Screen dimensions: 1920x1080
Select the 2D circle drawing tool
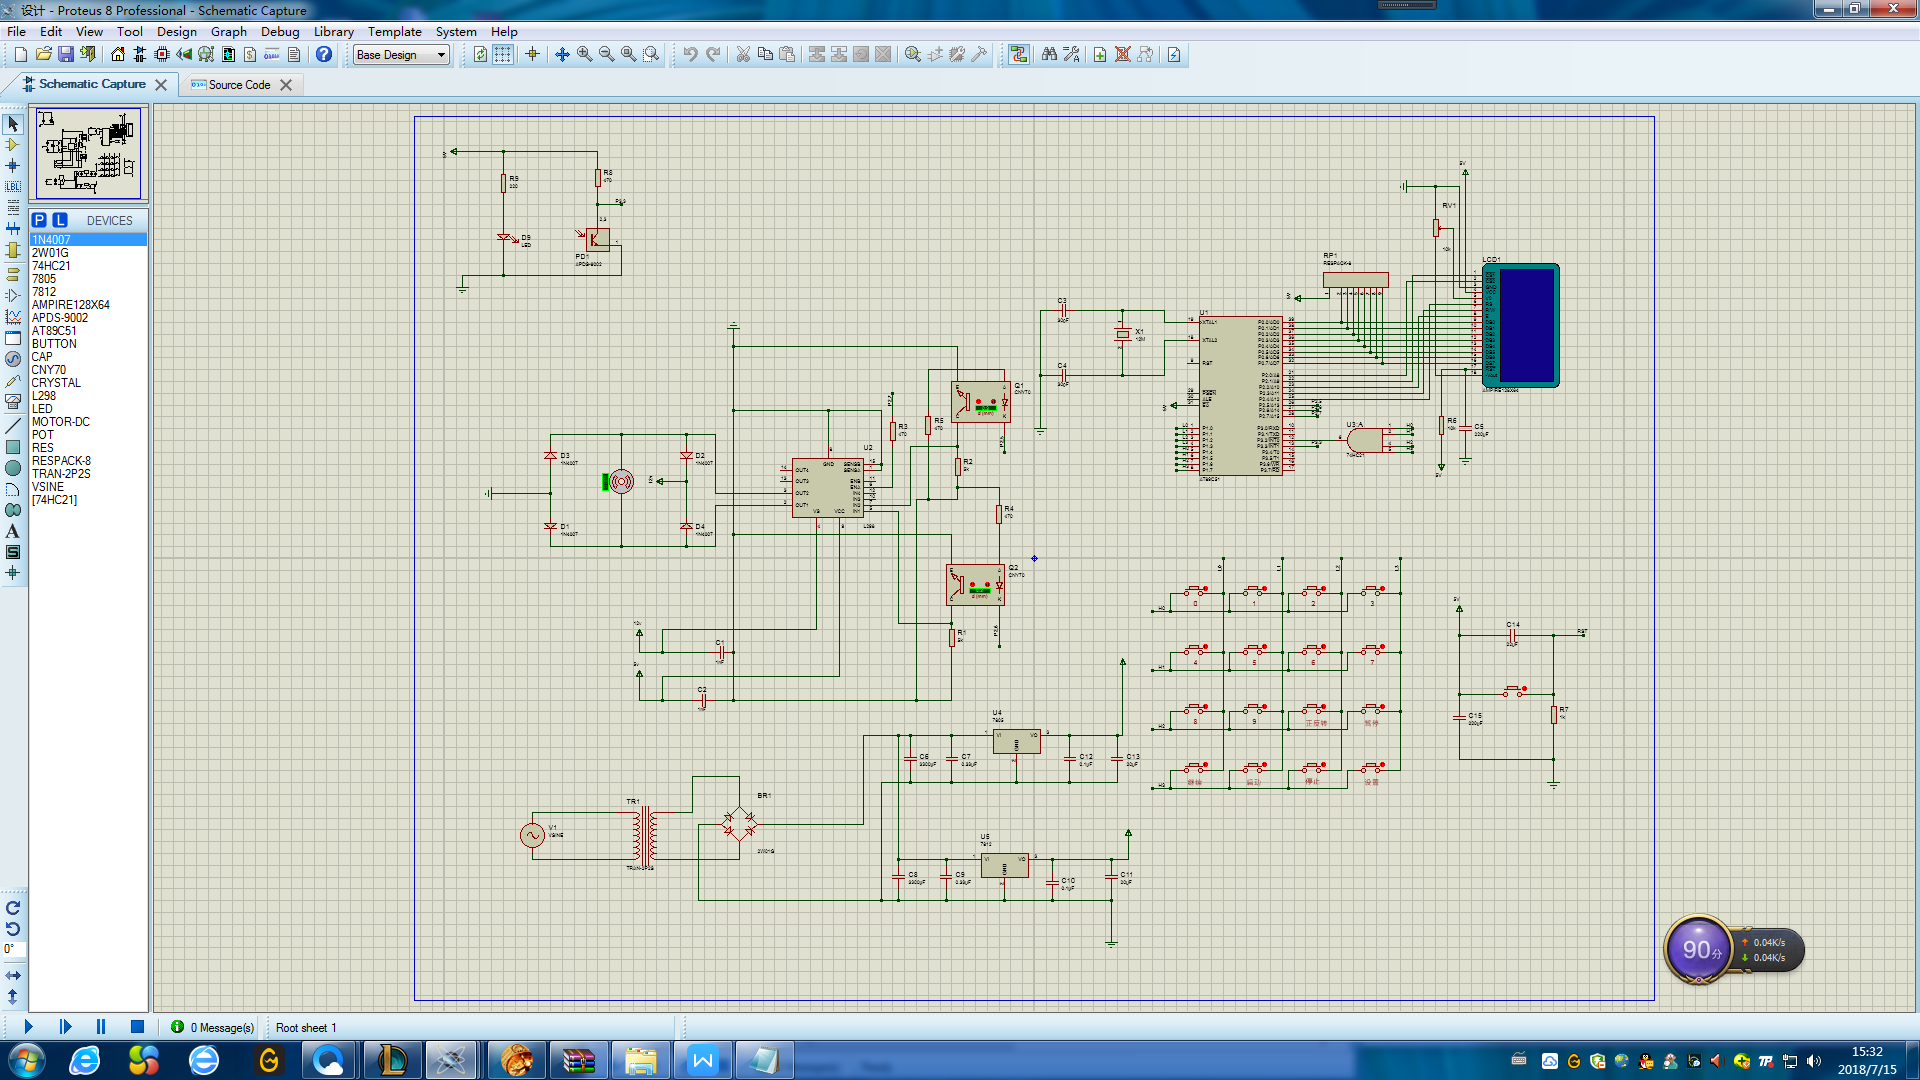click(13, 468)
